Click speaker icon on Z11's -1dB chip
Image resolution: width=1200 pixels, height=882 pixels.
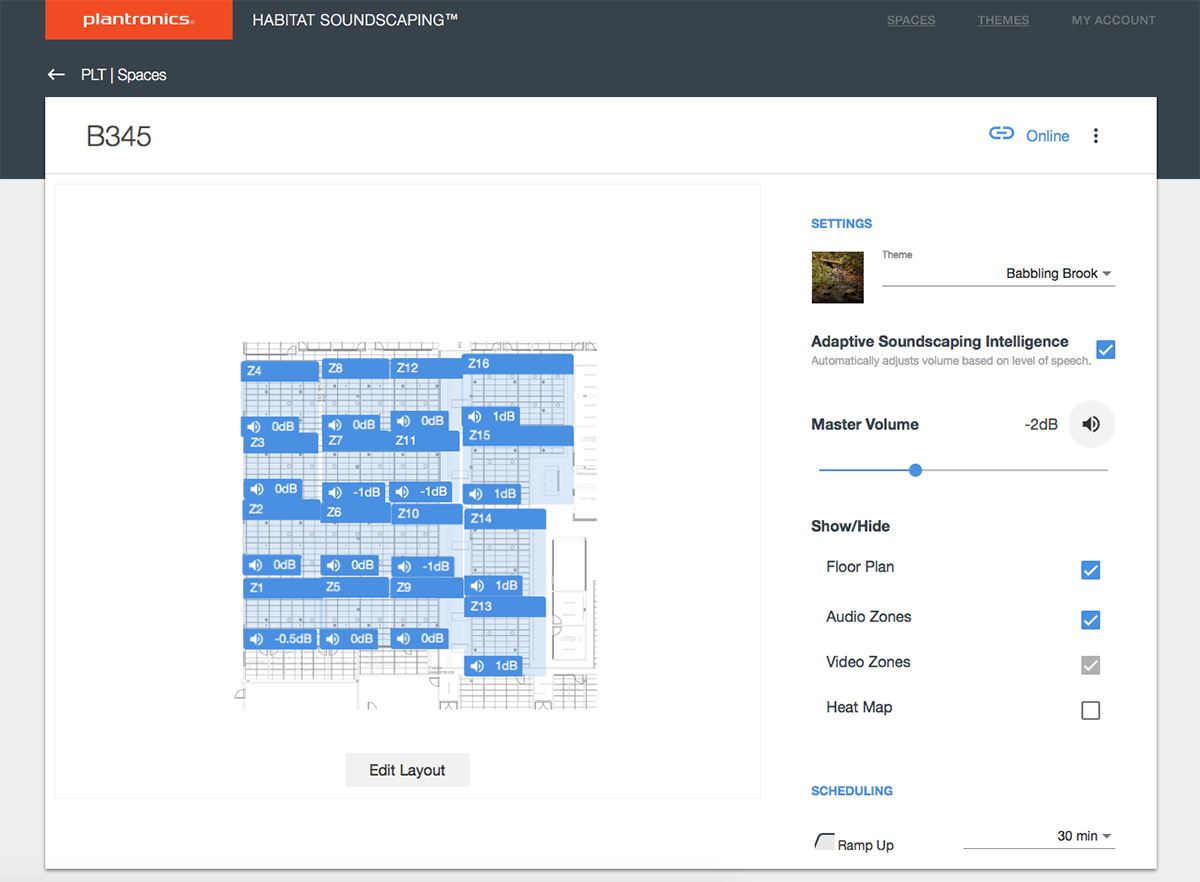[x=402, y=492]
